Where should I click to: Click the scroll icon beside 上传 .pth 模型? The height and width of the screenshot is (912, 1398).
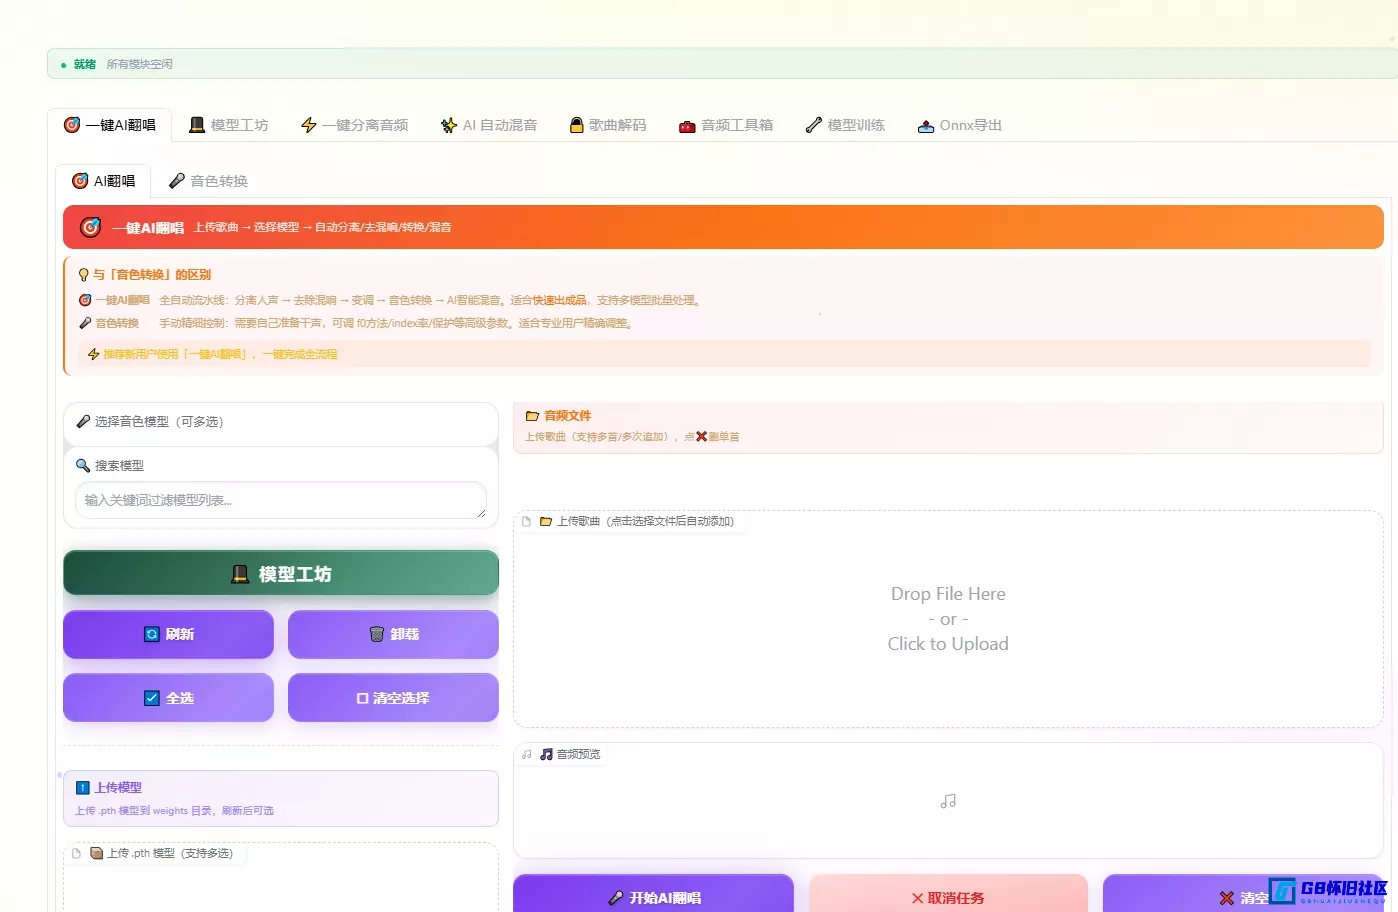(x=97, y=853)
